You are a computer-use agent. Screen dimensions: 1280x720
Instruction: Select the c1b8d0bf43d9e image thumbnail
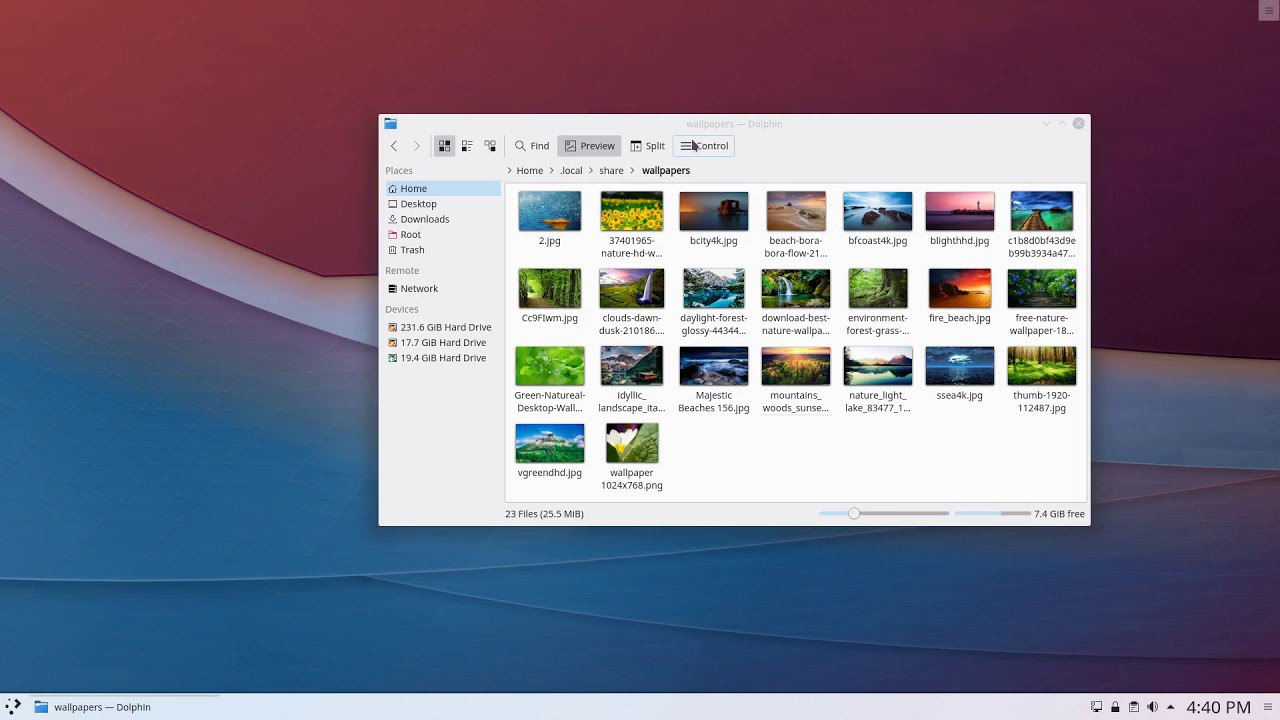1042,211
